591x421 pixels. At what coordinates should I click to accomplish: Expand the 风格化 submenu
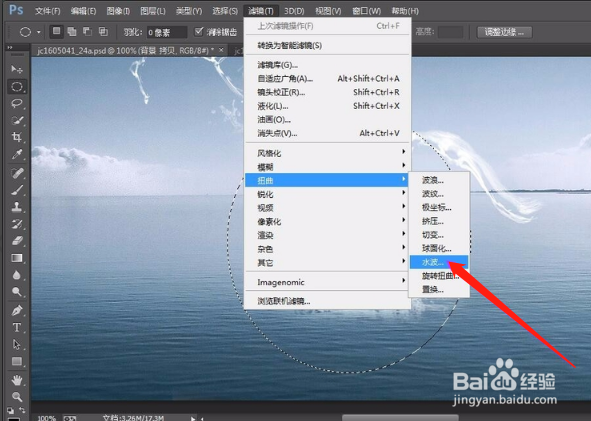pos(327,153)
